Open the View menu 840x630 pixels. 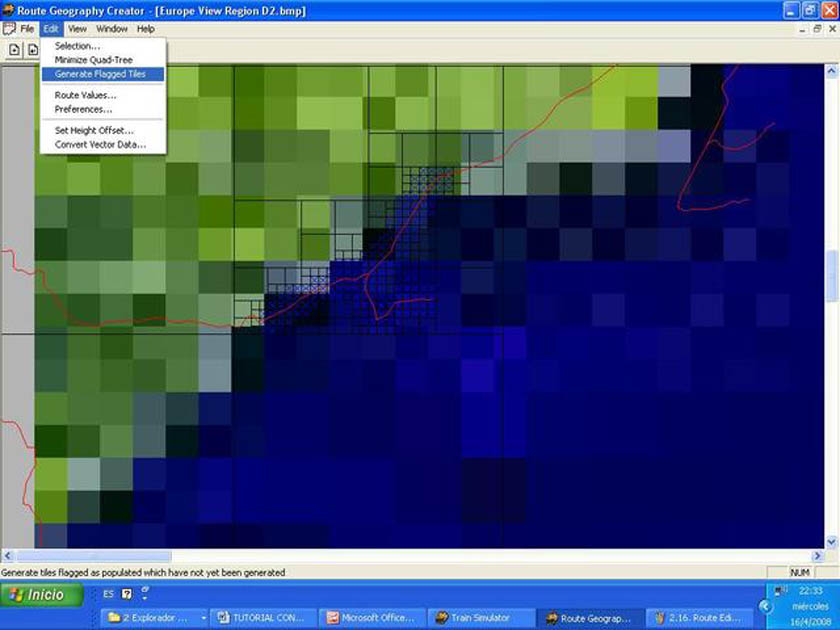(77, 29)
